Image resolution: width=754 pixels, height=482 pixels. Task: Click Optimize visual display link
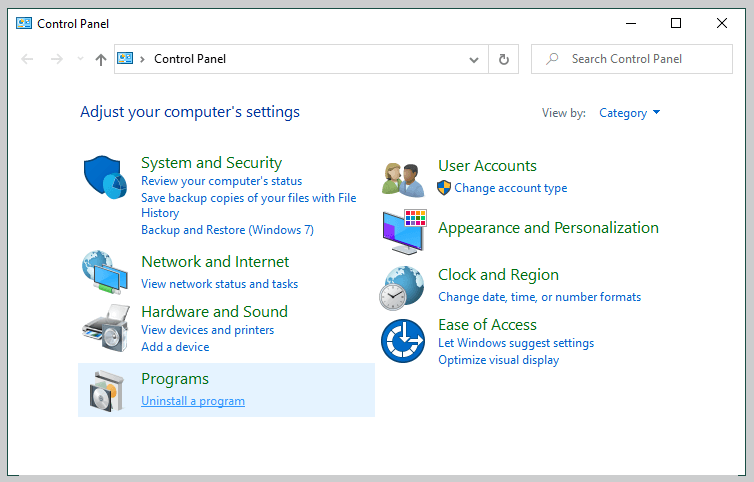[499, 360]
